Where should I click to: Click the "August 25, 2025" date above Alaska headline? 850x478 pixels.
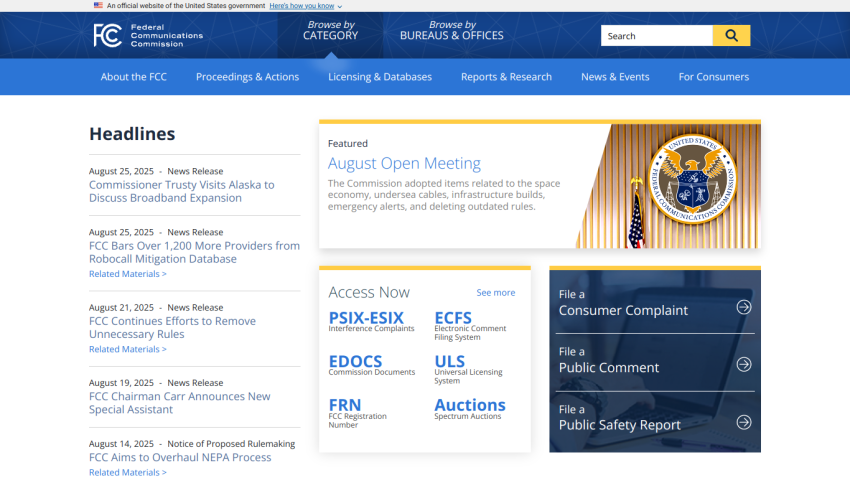coord(121,171)
